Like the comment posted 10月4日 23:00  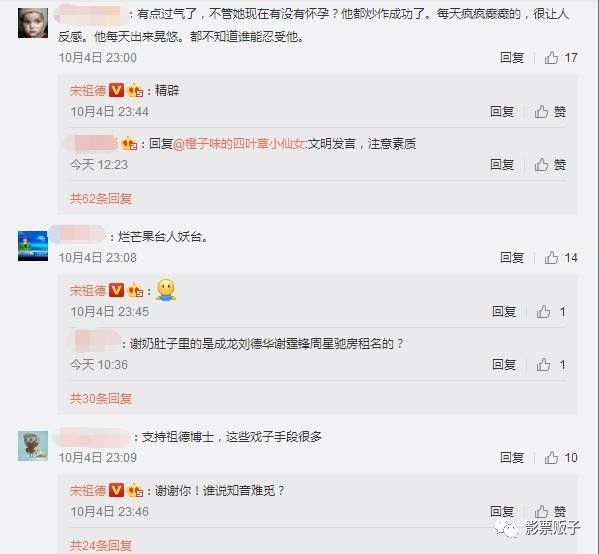pyautogui.click(x=560, y=58)
